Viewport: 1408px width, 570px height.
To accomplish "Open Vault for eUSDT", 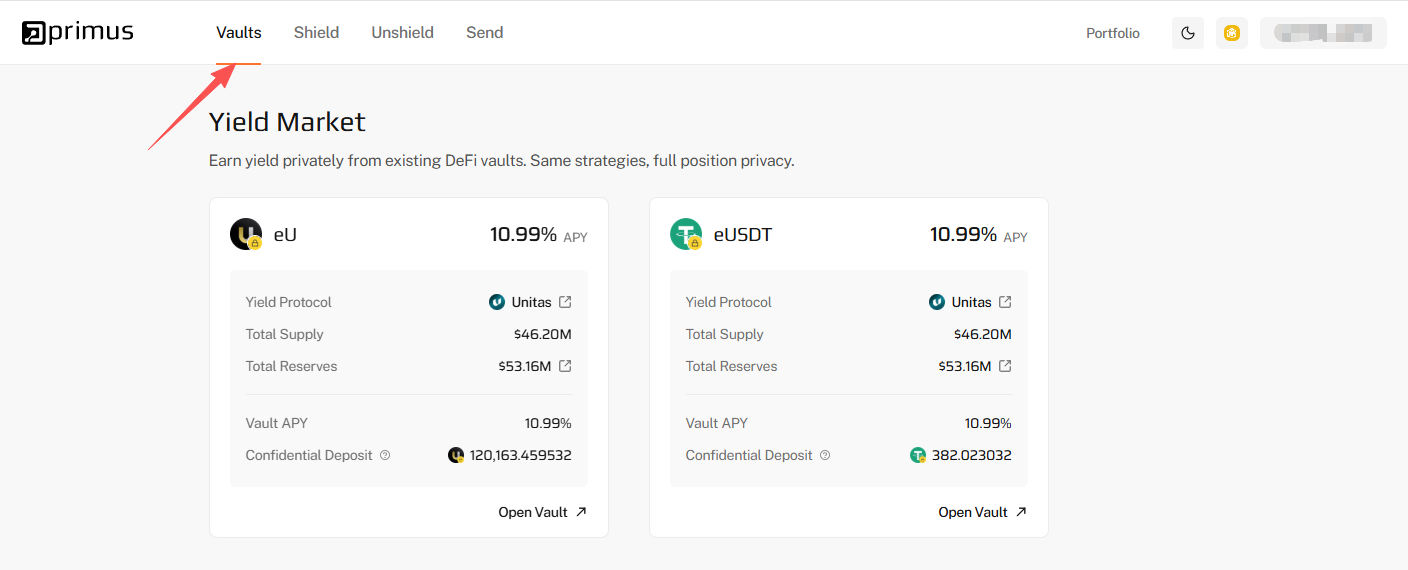I will tap(983, 512).
